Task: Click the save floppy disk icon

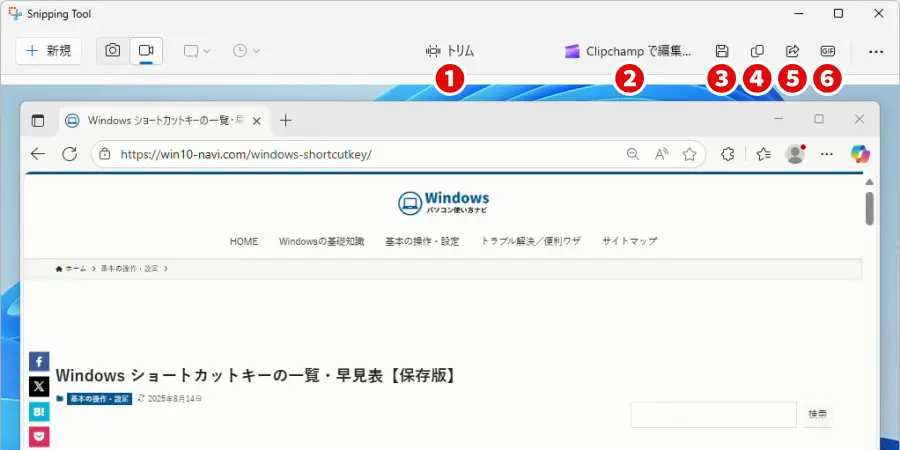Action: [x=722, y=51]
